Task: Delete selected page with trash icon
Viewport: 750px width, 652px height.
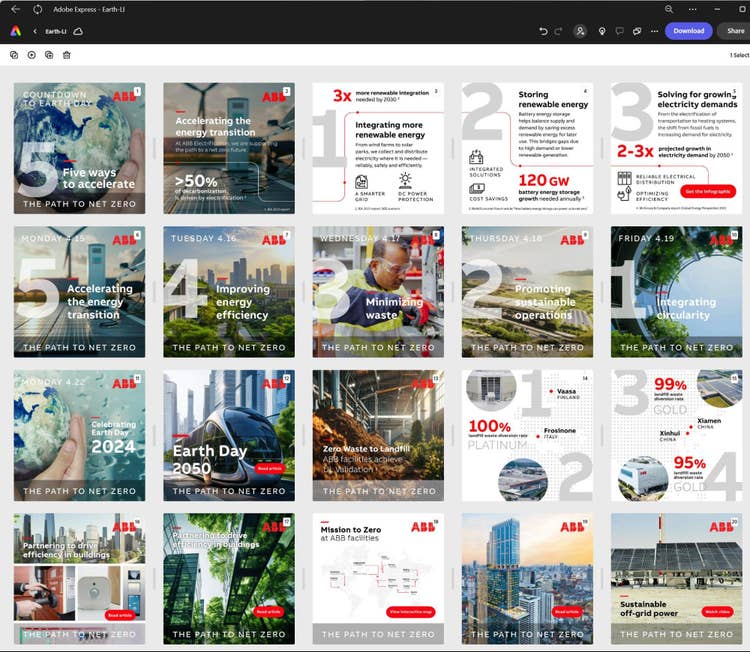Action: pyautogui.click(x=66, y=55)
